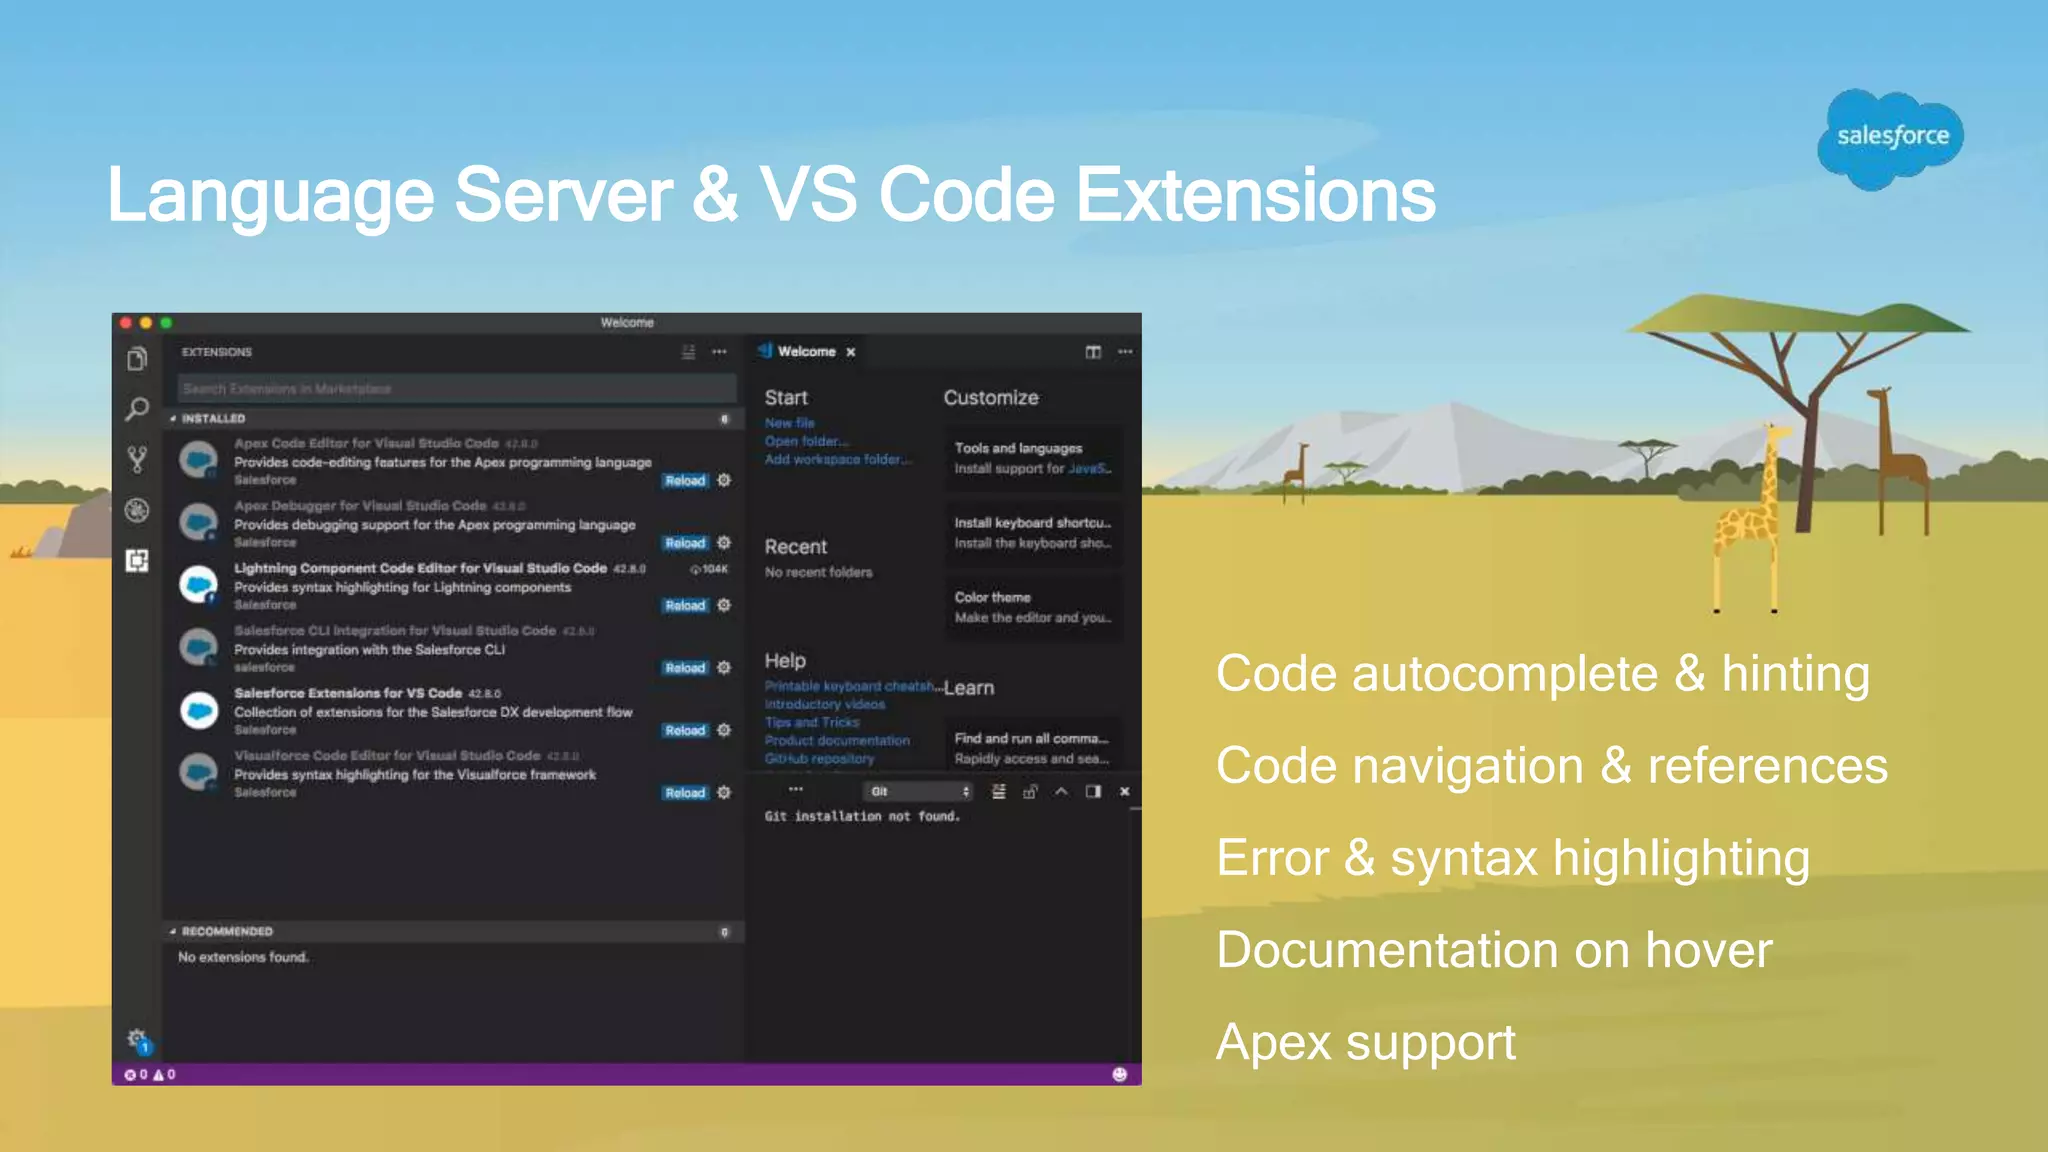This screenshot has width=2048, height=1152.
Task: Click the Extensions view icon
Action: [137, 561]
